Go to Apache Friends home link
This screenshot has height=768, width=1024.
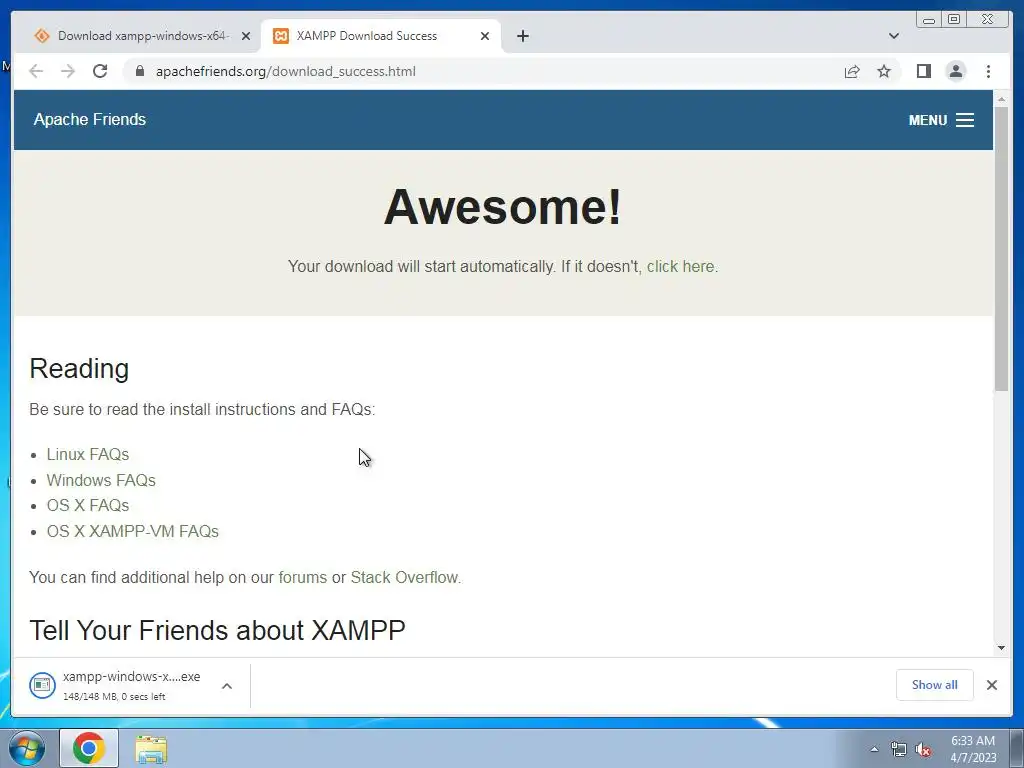point(89,120)
